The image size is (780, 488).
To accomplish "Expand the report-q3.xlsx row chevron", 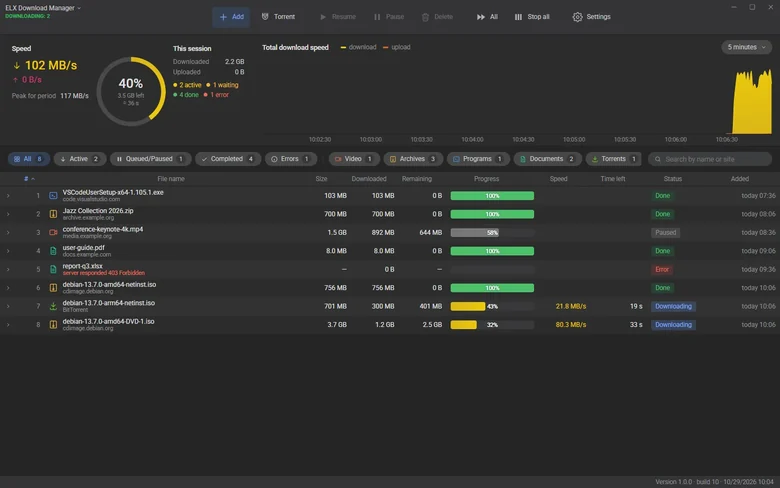I will (8, 270).
